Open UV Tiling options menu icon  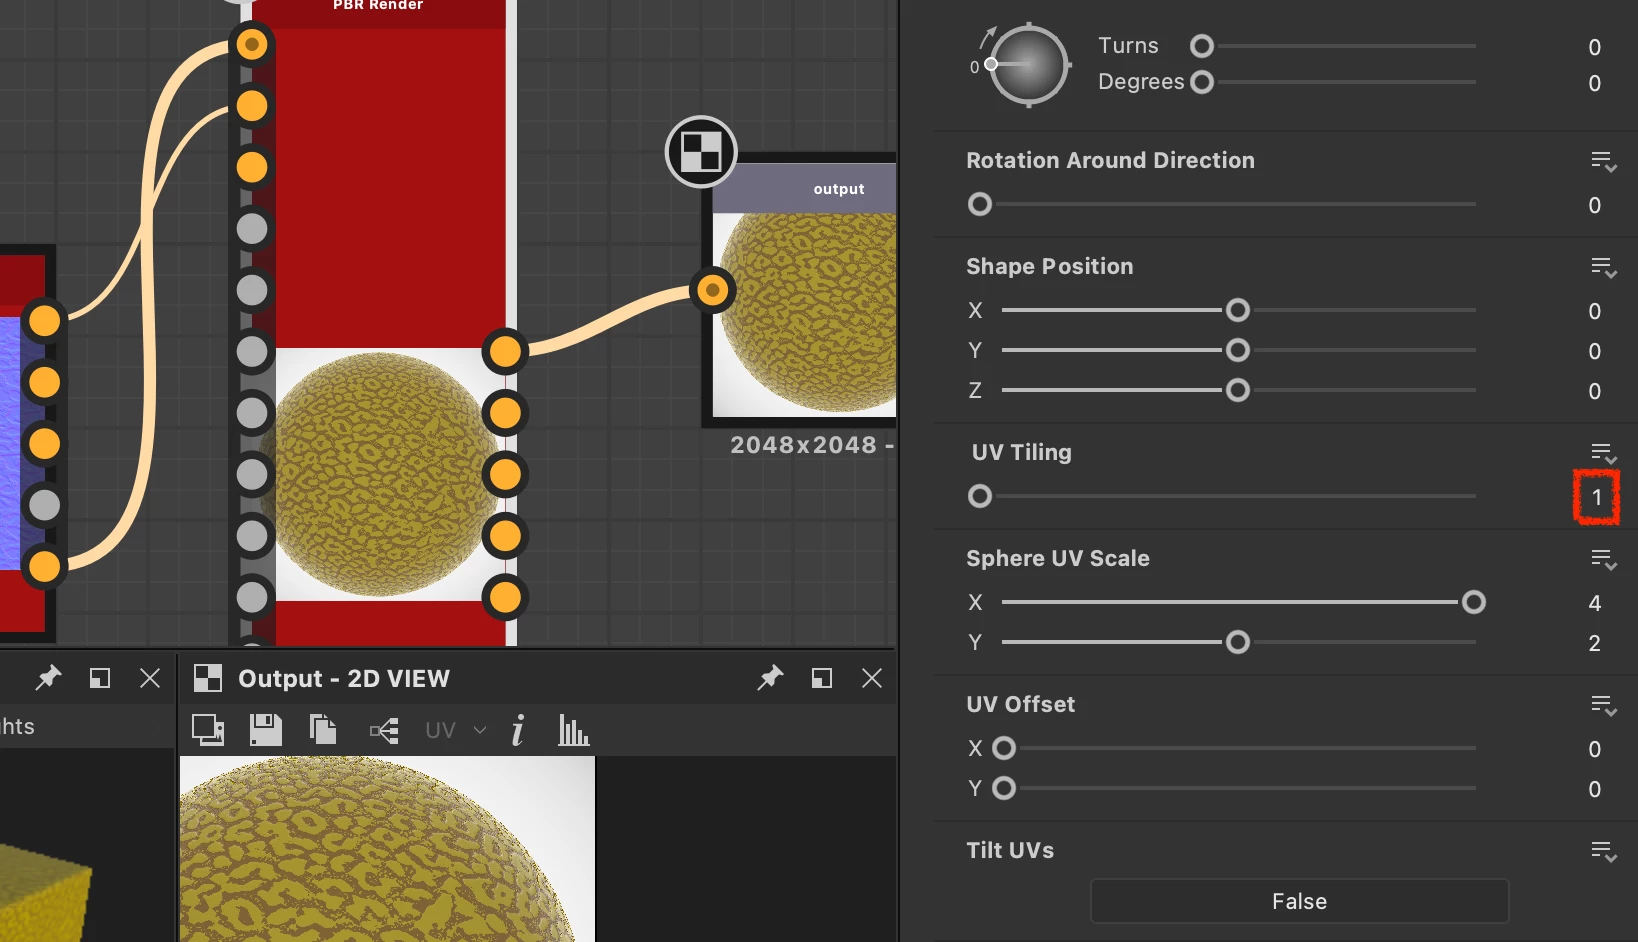1604,453
